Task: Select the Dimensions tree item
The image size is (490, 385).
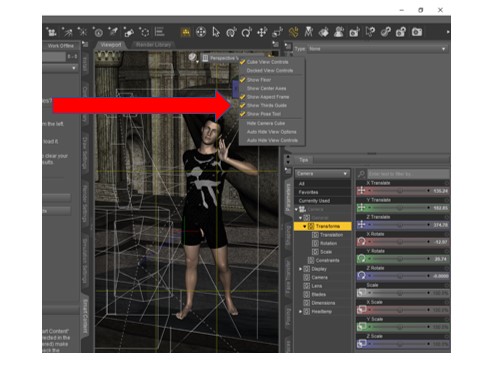Action: pyautogui.click(x=319, y=303)
